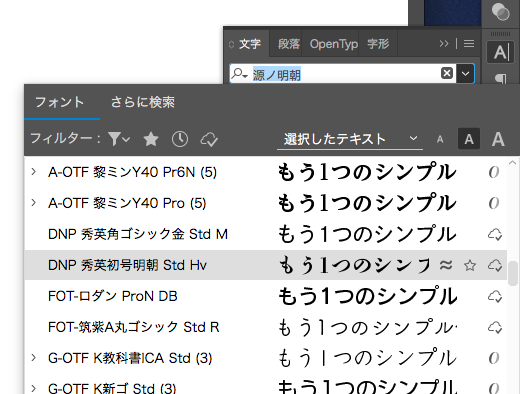Click OpenType icon on K教科書ICA Std row
The image size is (520, 394).
[x=494, y=358]
